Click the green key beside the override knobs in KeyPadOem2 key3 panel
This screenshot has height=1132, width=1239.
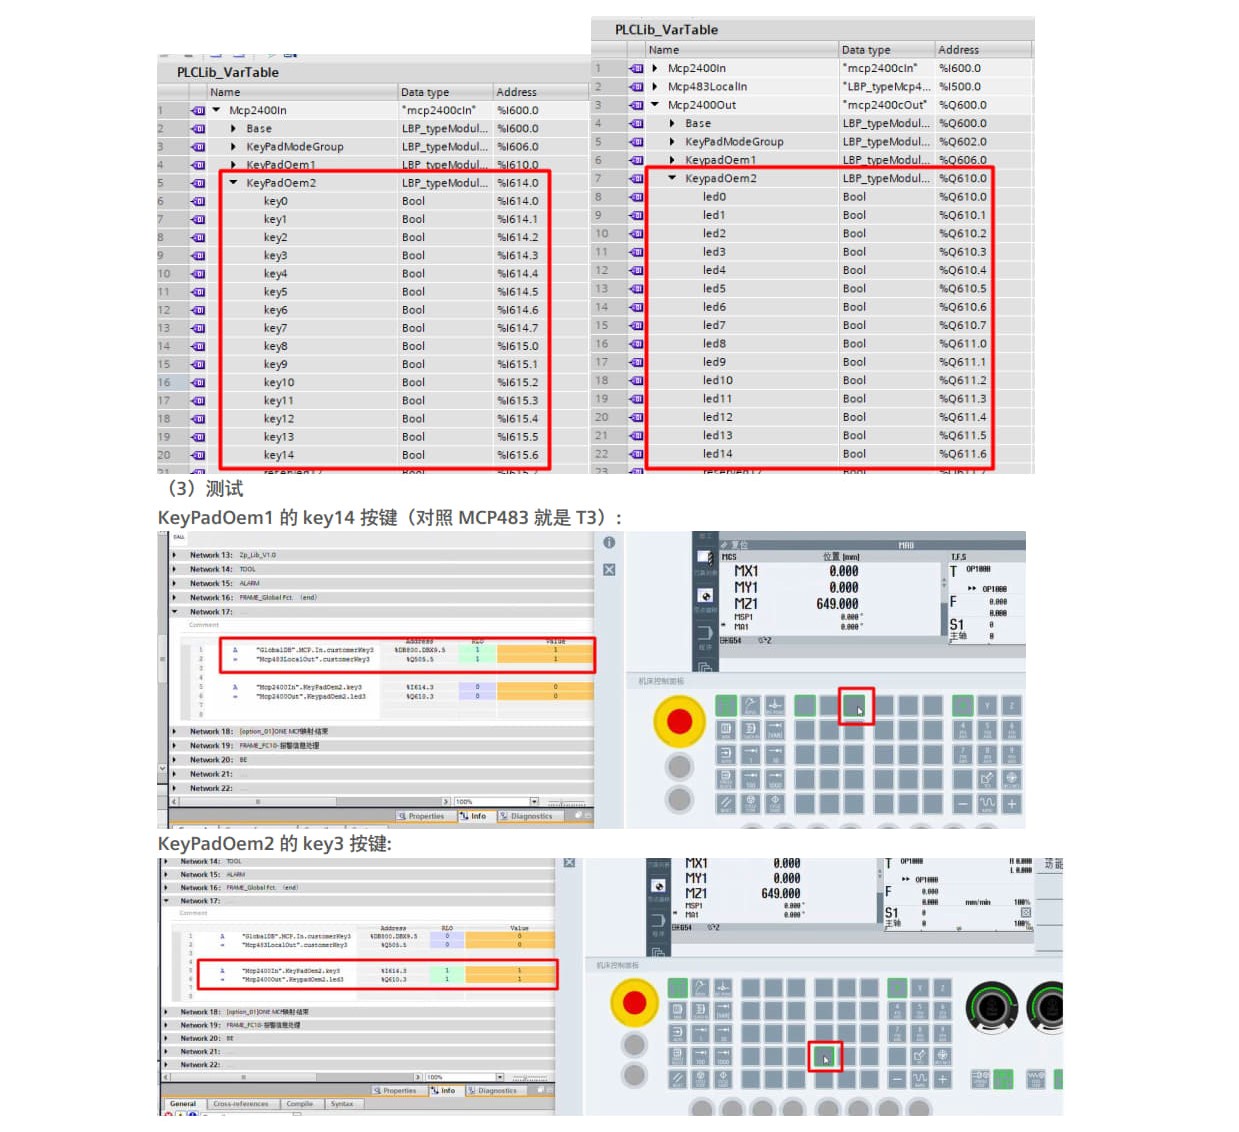pyautogui.click(x=1003, y=1079)
